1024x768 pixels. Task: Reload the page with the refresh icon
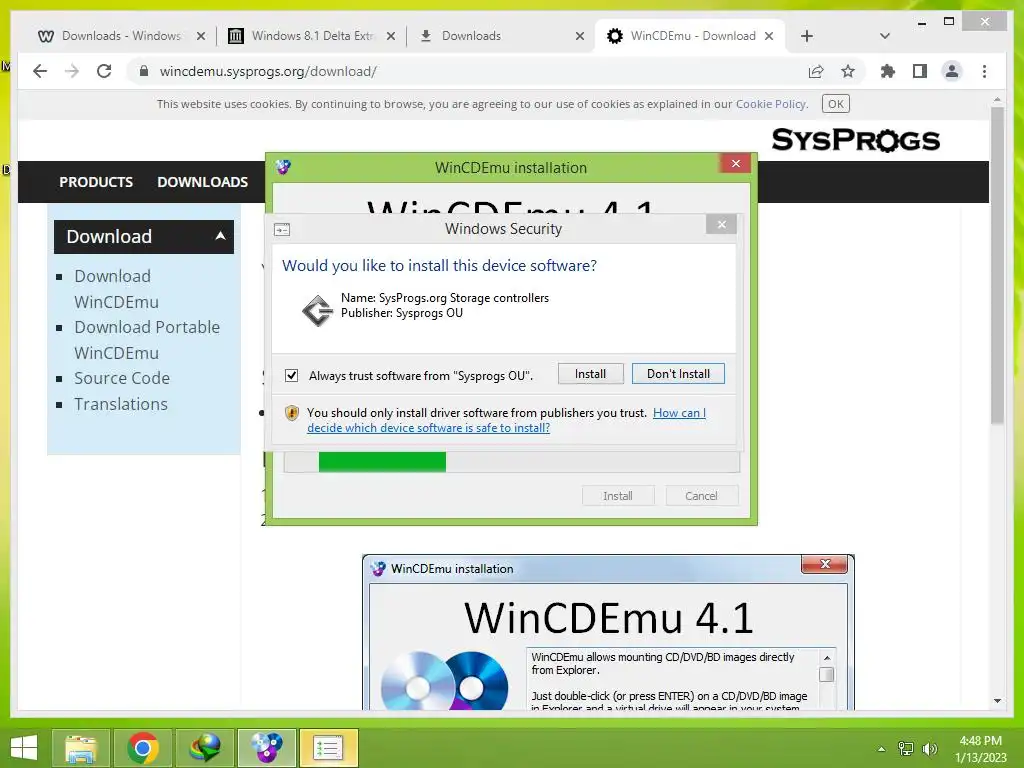point(104,71)
